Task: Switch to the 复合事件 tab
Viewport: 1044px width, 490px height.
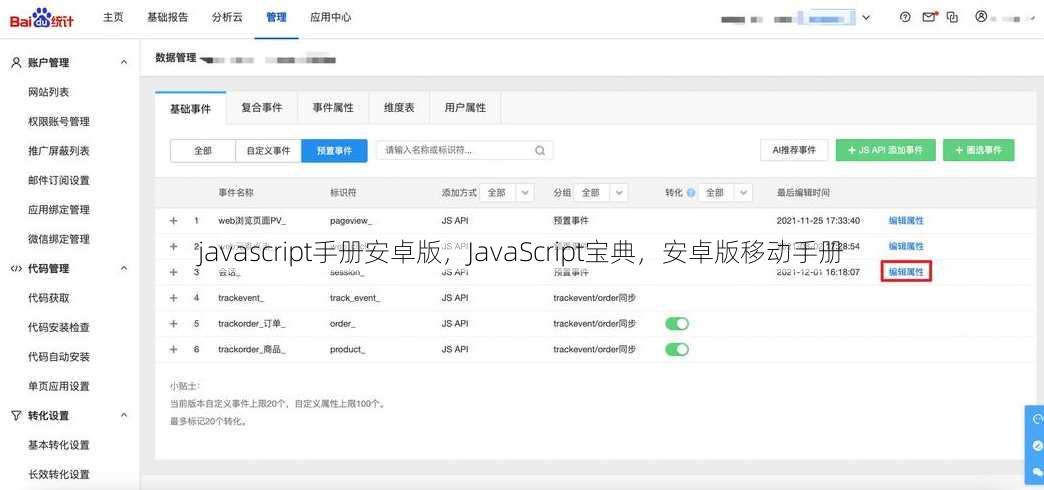Action: tap(262, 108)
